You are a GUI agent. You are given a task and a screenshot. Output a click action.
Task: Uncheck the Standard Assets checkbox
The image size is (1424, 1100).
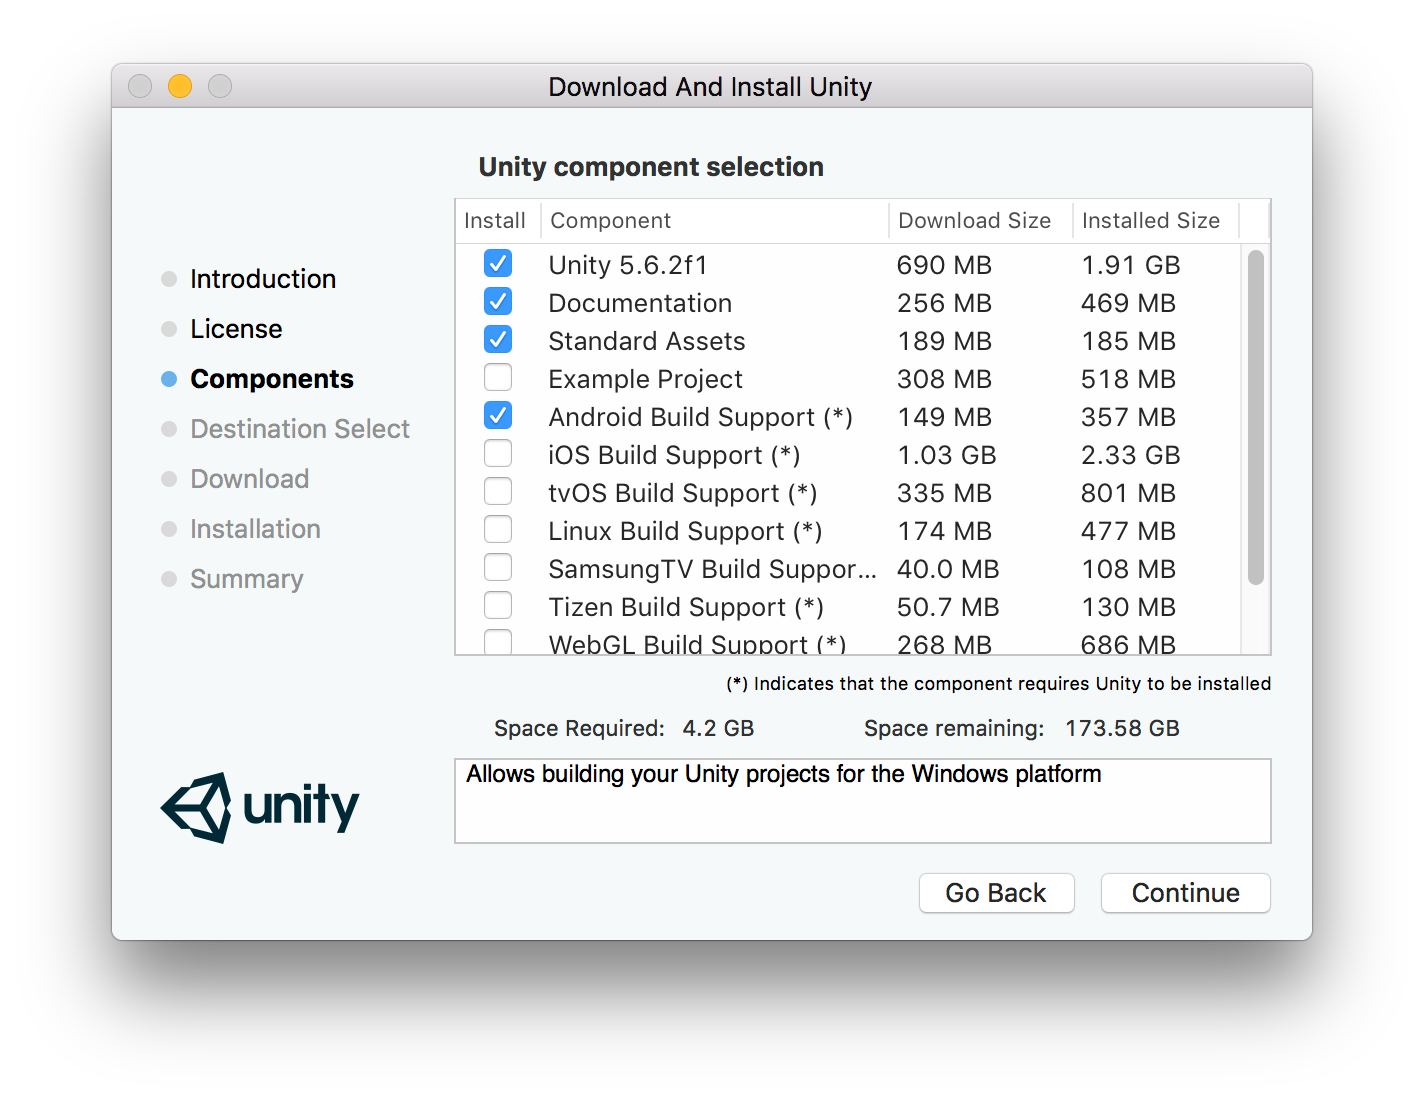[498, 340]
